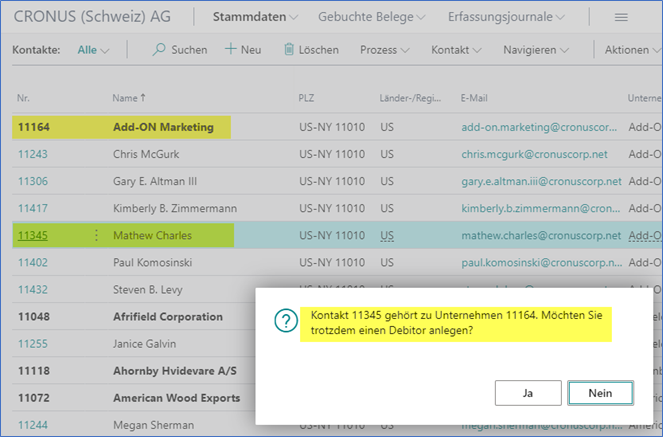Open contact number 11306 link
The height and width of the screenshot is (437, 663).
click(x=33, y=181)
